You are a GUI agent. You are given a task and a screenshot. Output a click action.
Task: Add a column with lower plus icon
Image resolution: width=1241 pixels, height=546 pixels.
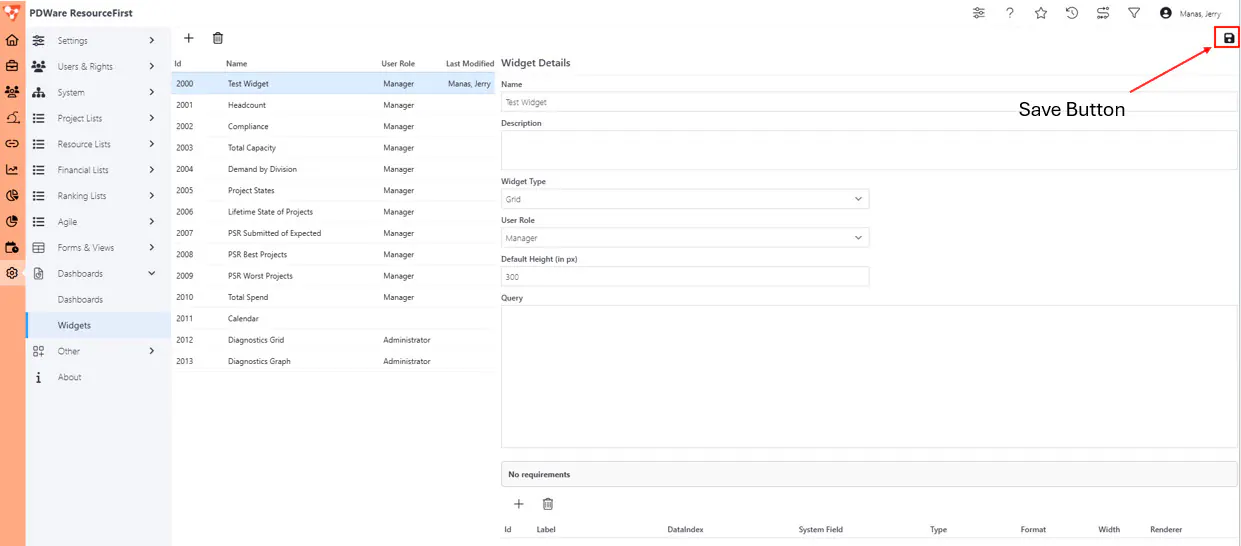[518, 504]
